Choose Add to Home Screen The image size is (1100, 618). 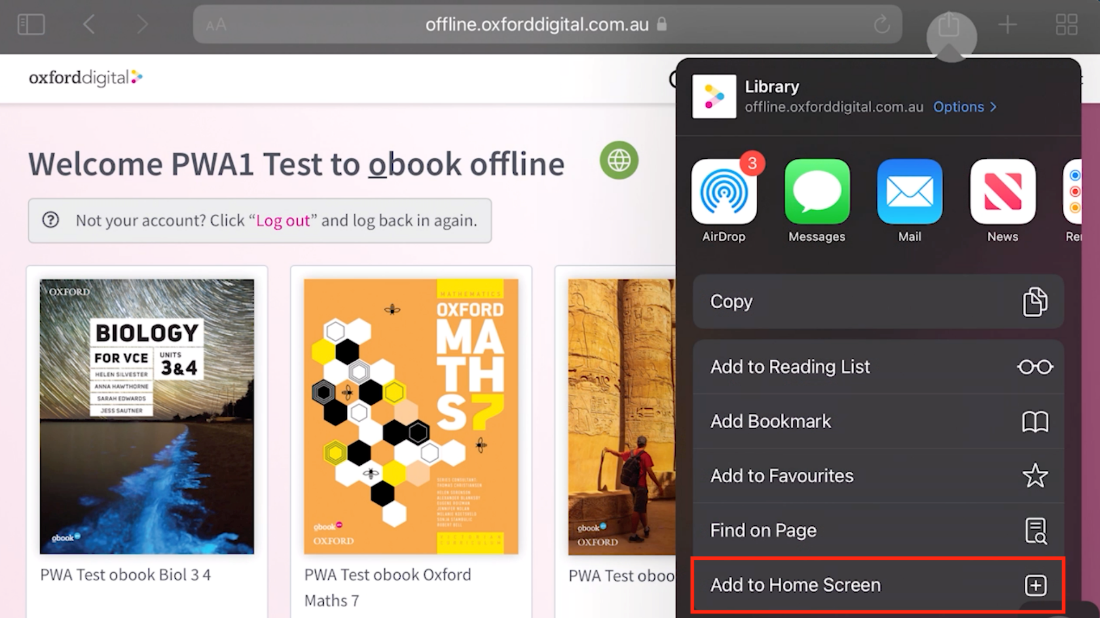pos(877,586)
